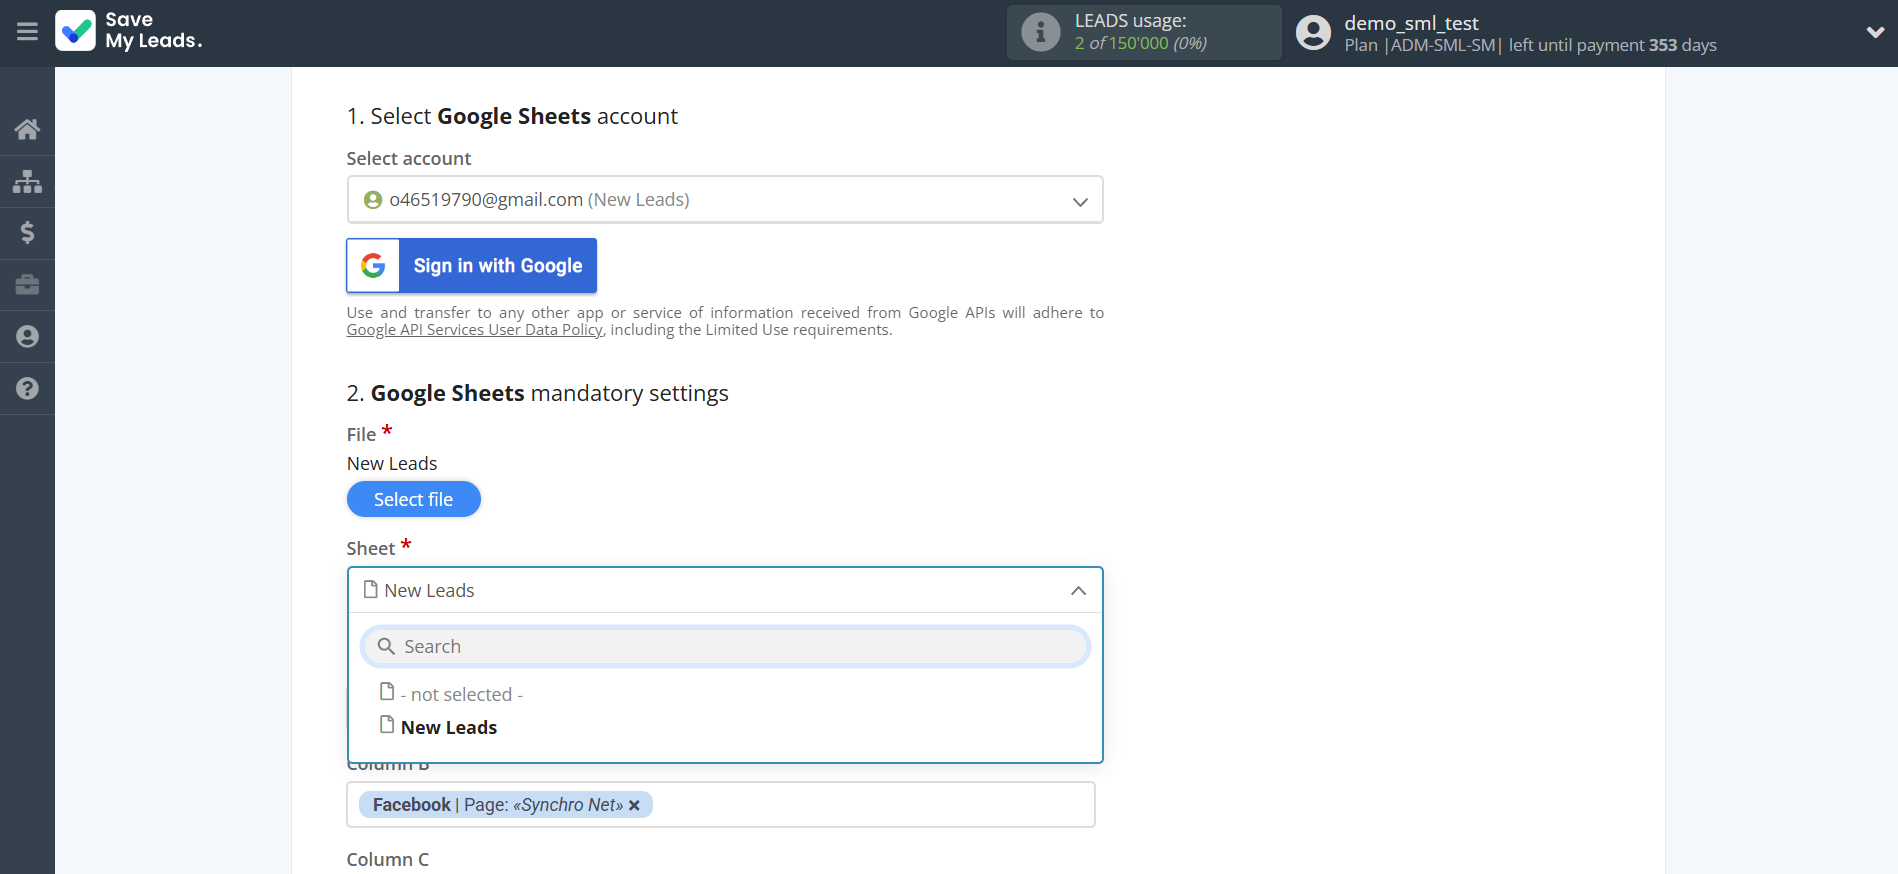The height and width of the screenshot is (874, 1898).
Task: Click the briefcase sidebar icon
Action: 27,285
